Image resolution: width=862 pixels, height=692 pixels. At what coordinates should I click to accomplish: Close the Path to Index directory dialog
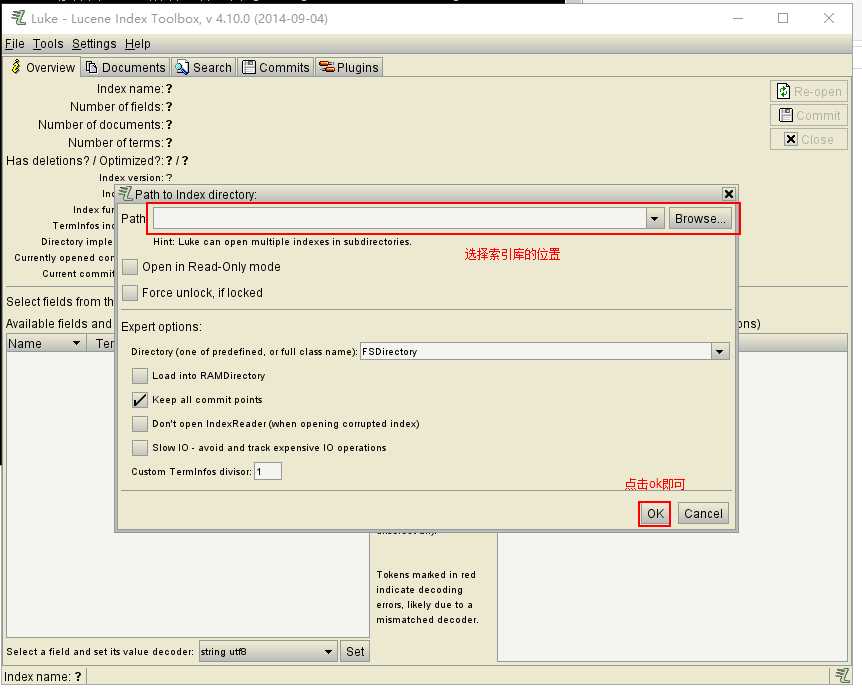pyautogui.click(x=728, y=193)
